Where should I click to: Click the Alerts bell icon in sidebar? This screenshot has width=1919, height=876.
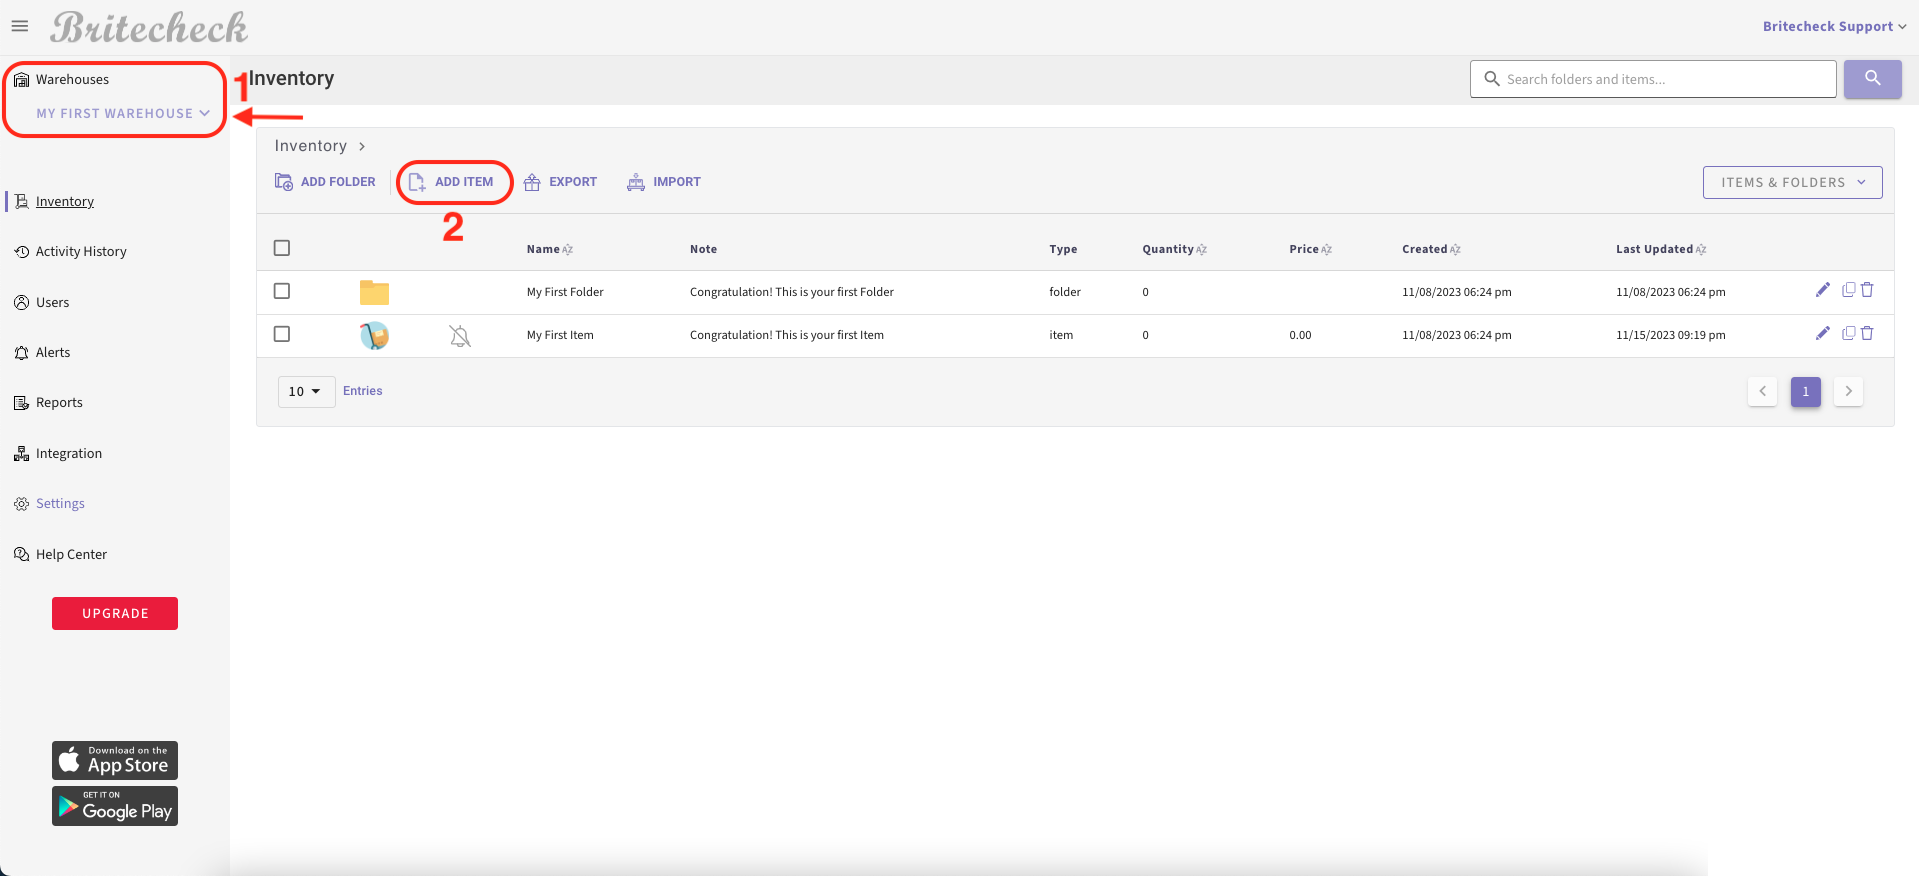21,353
